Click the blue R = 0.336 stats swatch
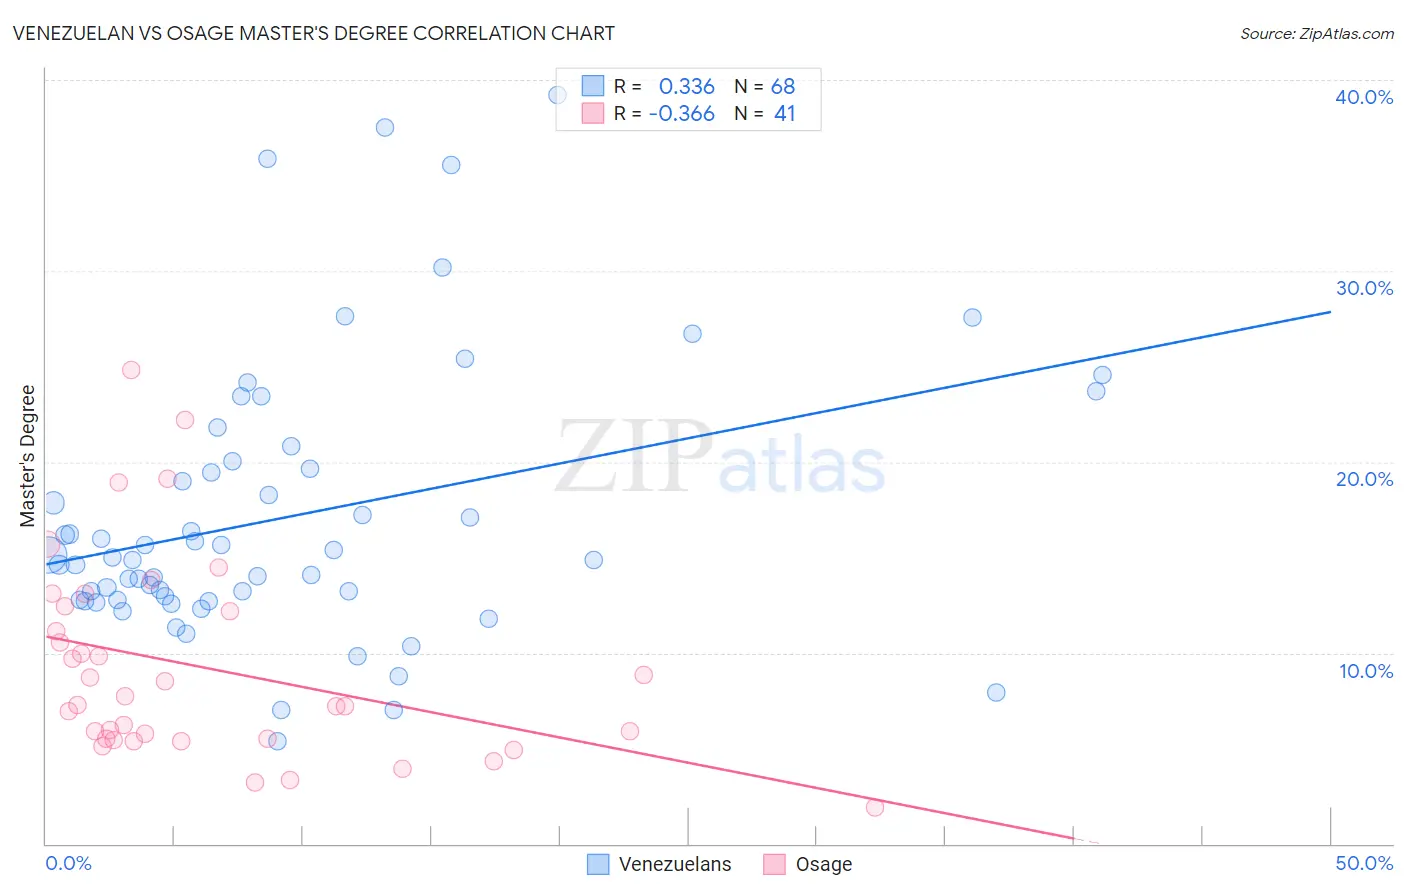Image resolution: width=1406 pixels, height=892 pixels. [593, 86]
